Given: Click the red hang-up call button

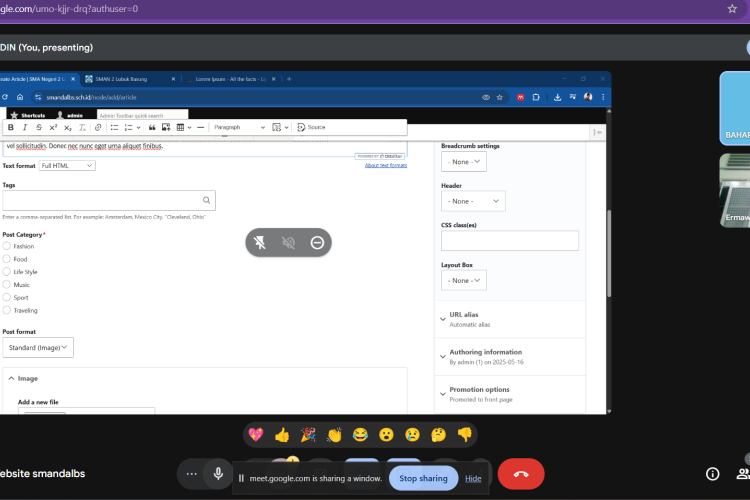Looking at the screenshot, I should 520,474.
